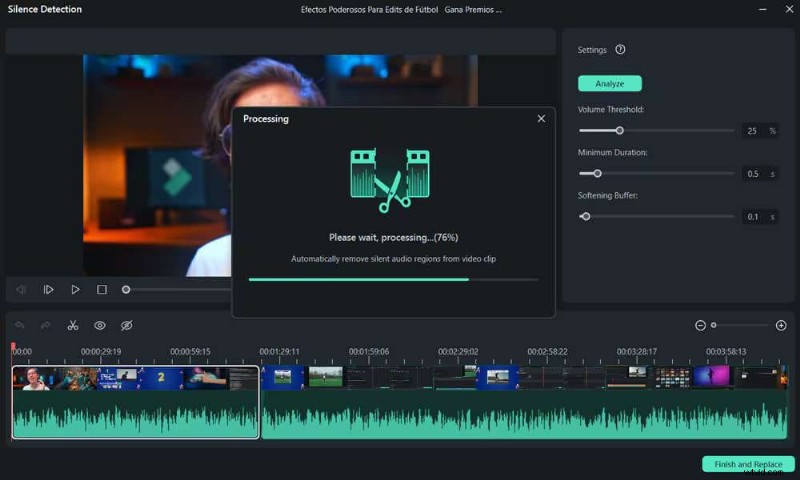This screenshot has height=480, width=800.
Task: Click the Analyze button
Action: (x=610, y=84)
